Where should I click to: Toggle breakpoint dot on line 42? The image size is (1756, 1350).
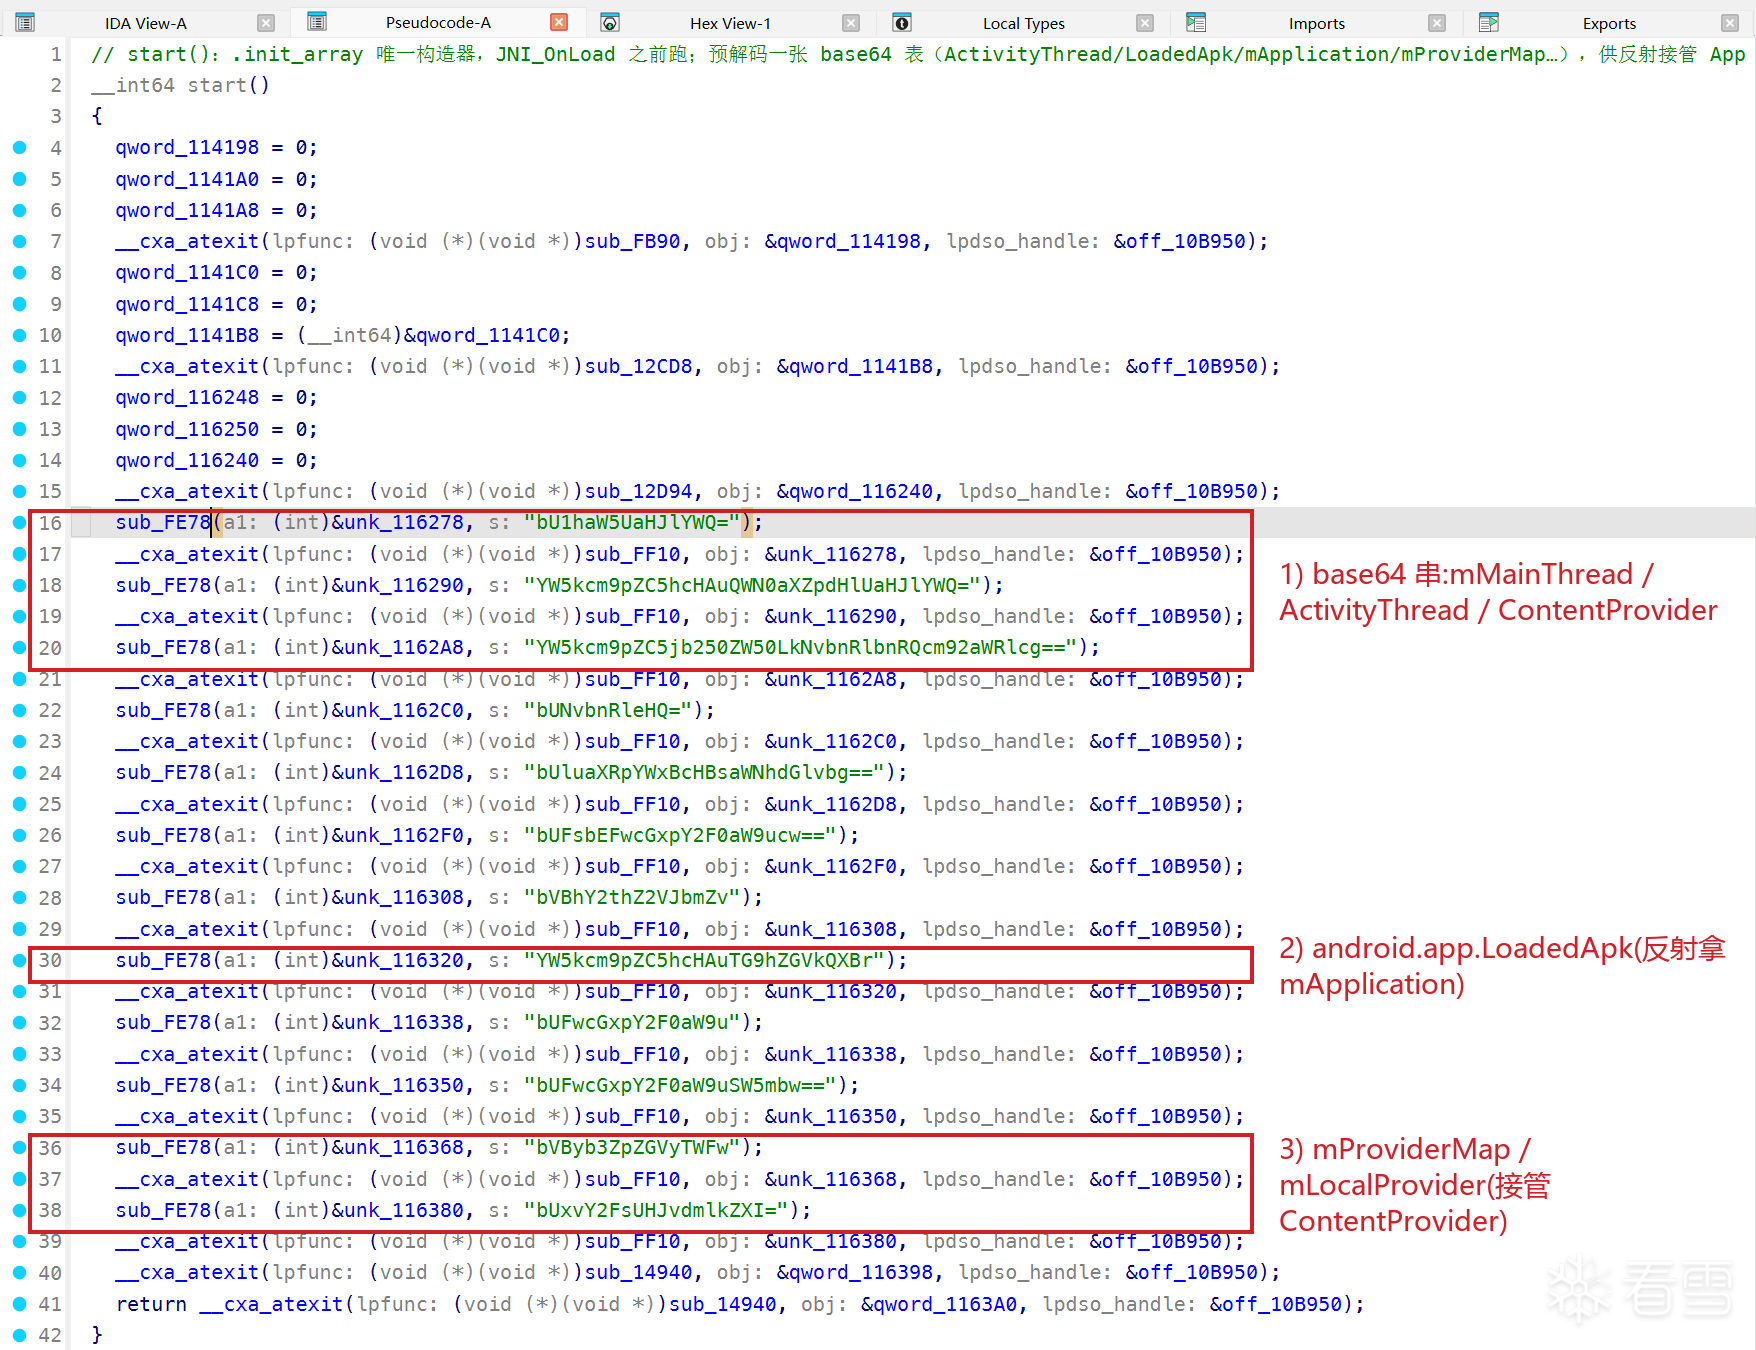pos(19,1335)
